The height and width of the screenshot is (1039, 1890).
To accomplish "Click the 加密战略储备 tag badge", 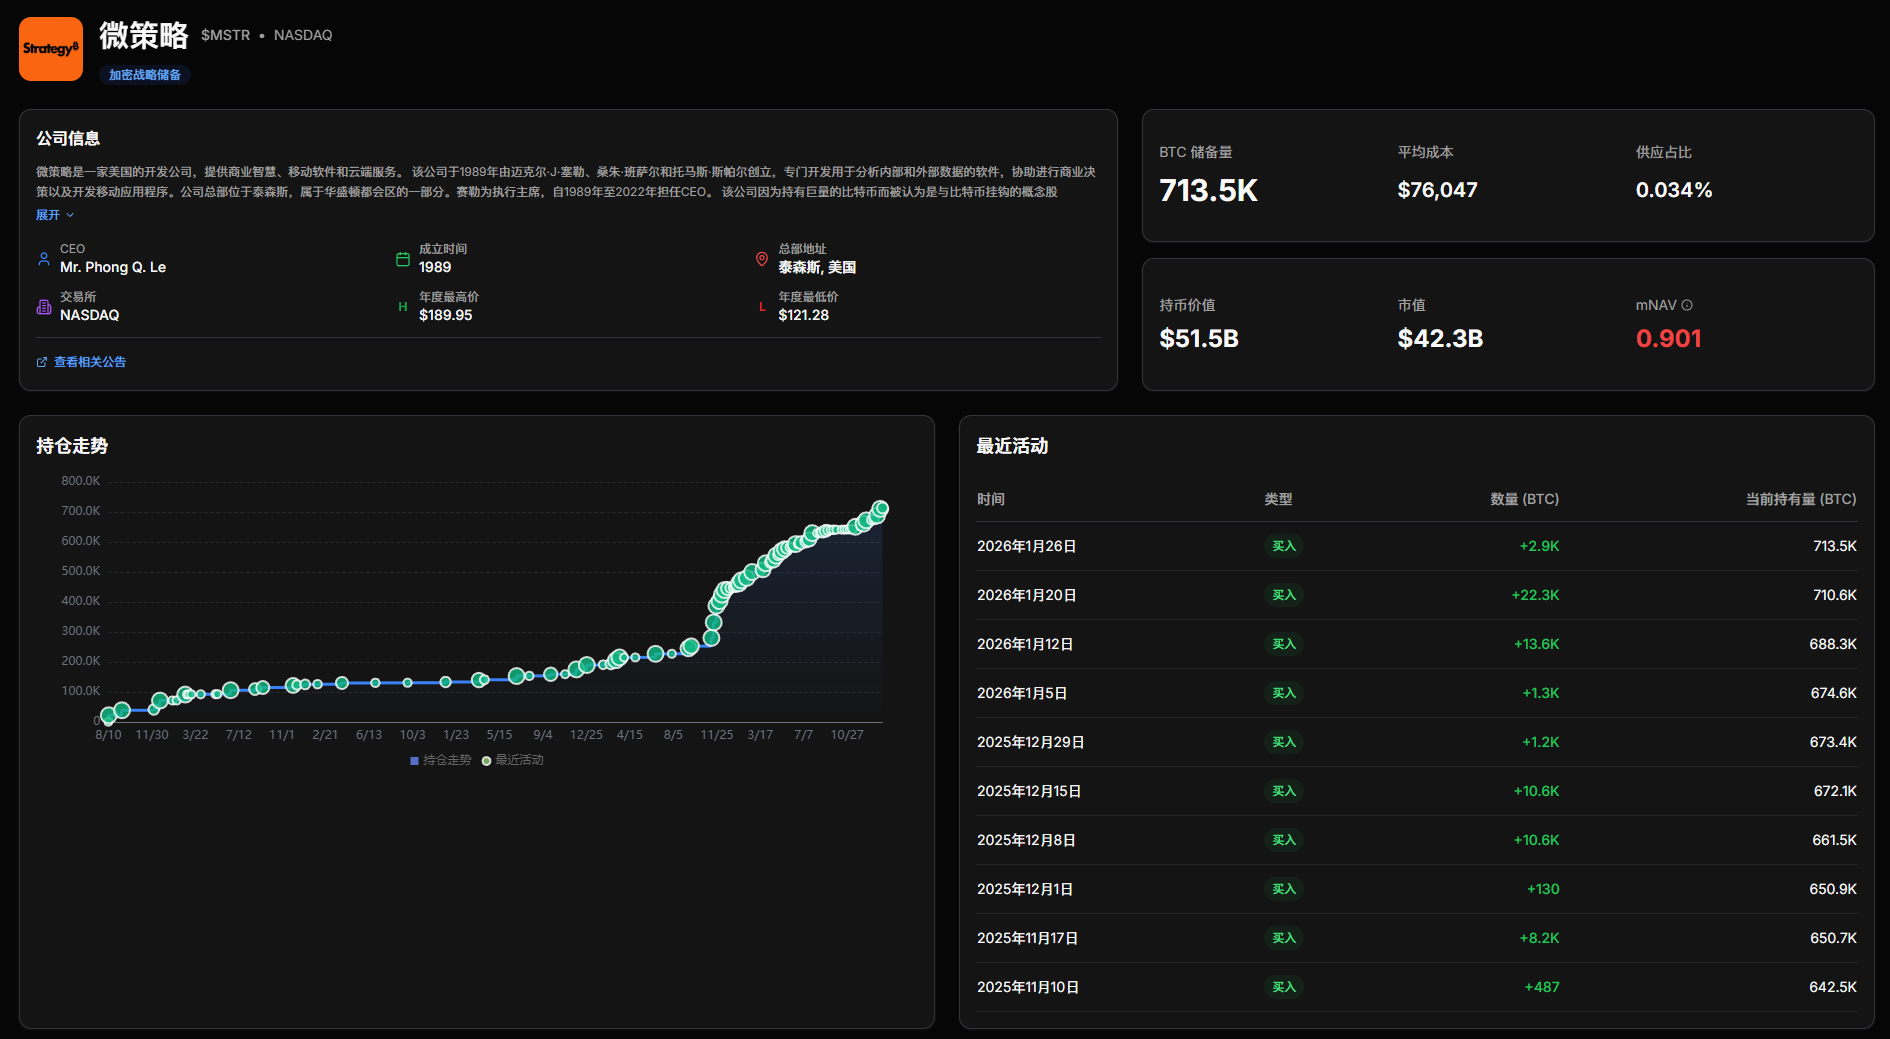I will [145, 75].
